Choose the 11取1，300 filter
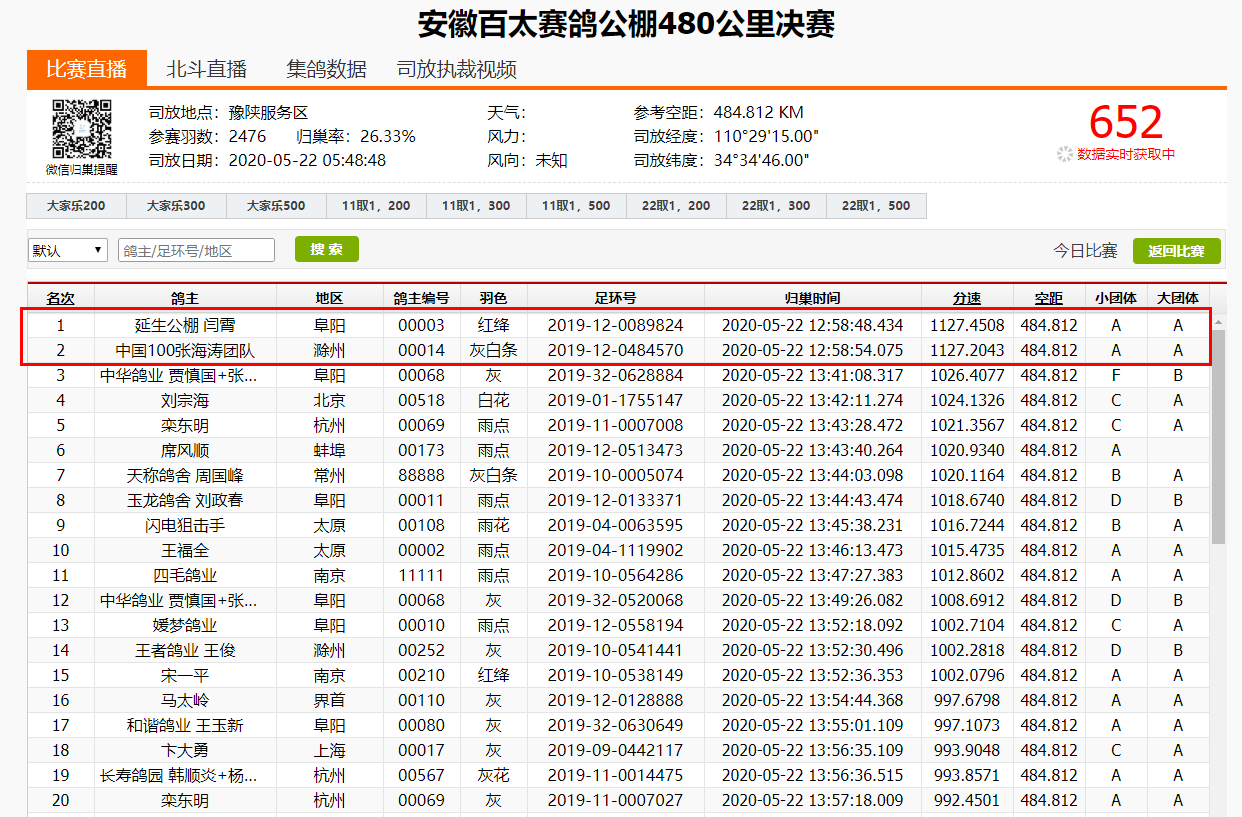The image size is (1242, 817). click(x=476, y=206)
